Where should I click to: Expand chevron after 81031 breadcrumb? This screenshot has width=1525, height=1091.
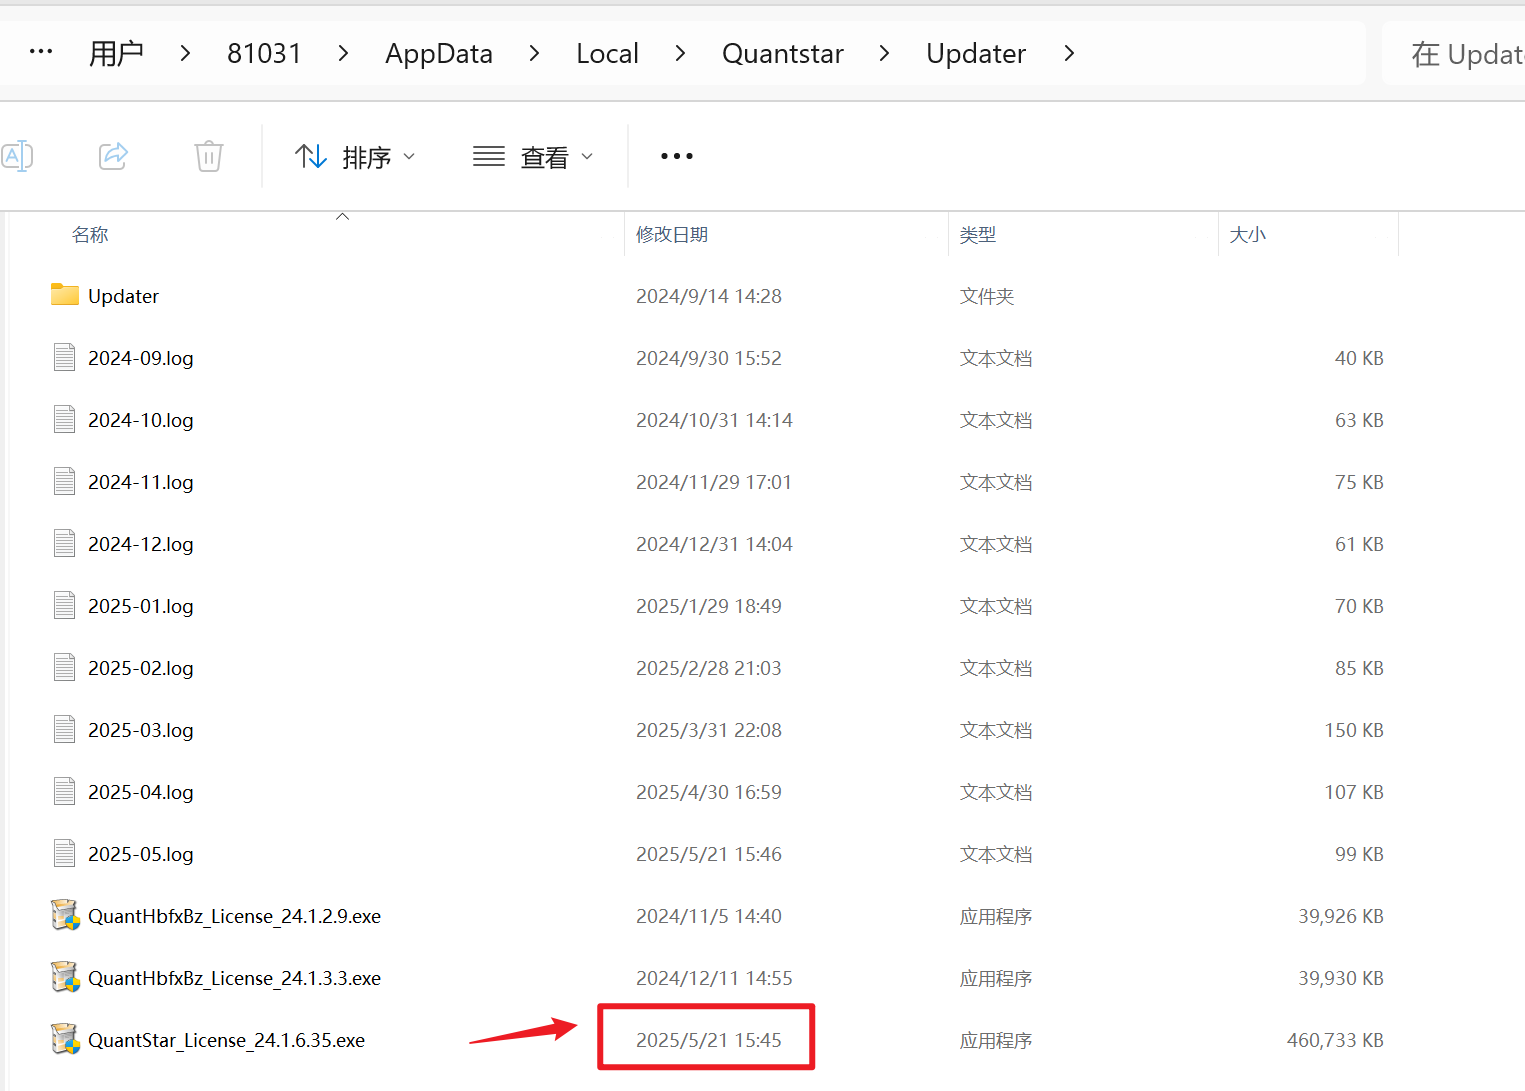343,53
